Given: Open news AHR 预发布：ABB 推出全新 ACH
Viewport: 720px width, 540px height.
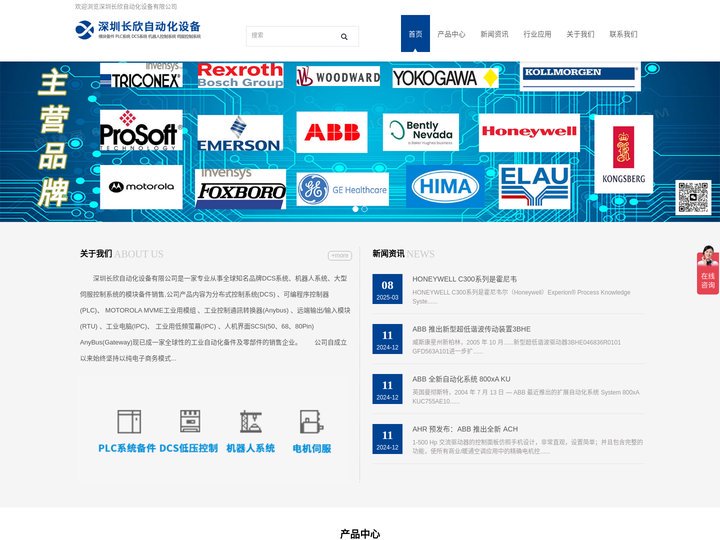Looking at the screenshot, I should [x=465, y=429].
